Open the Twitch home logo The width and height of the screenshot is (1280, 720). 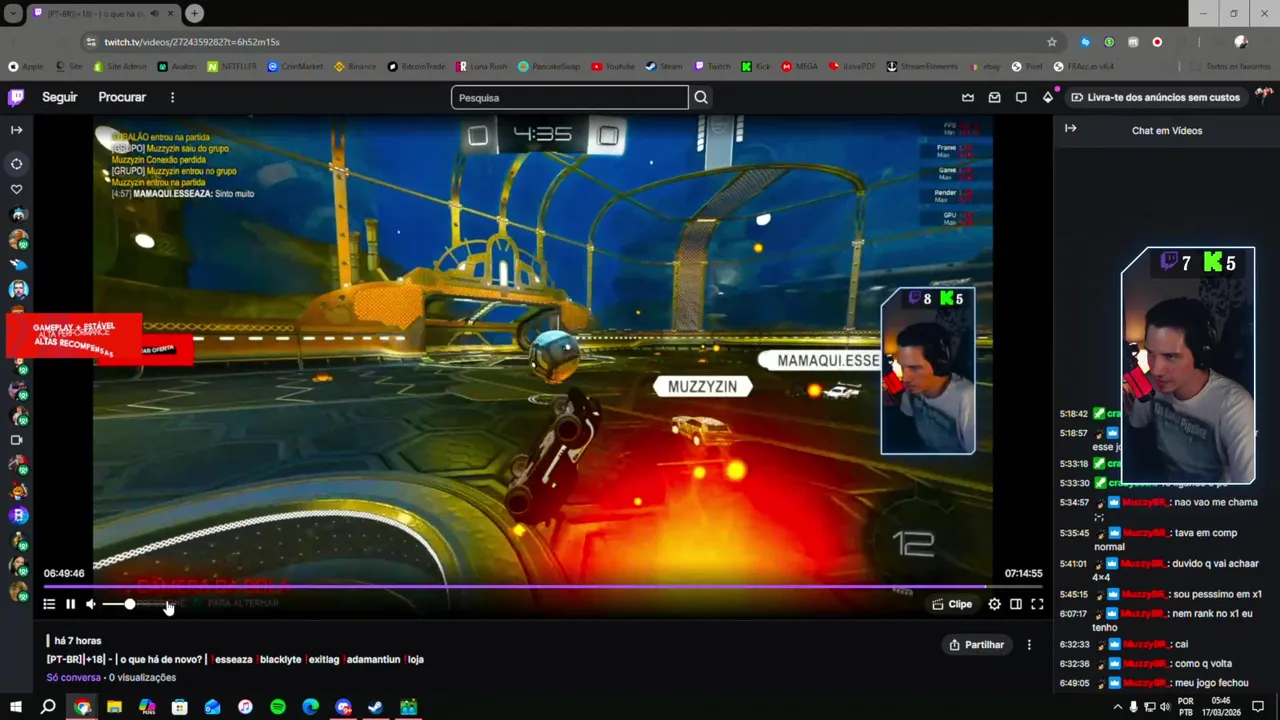(x=16, y=97)
